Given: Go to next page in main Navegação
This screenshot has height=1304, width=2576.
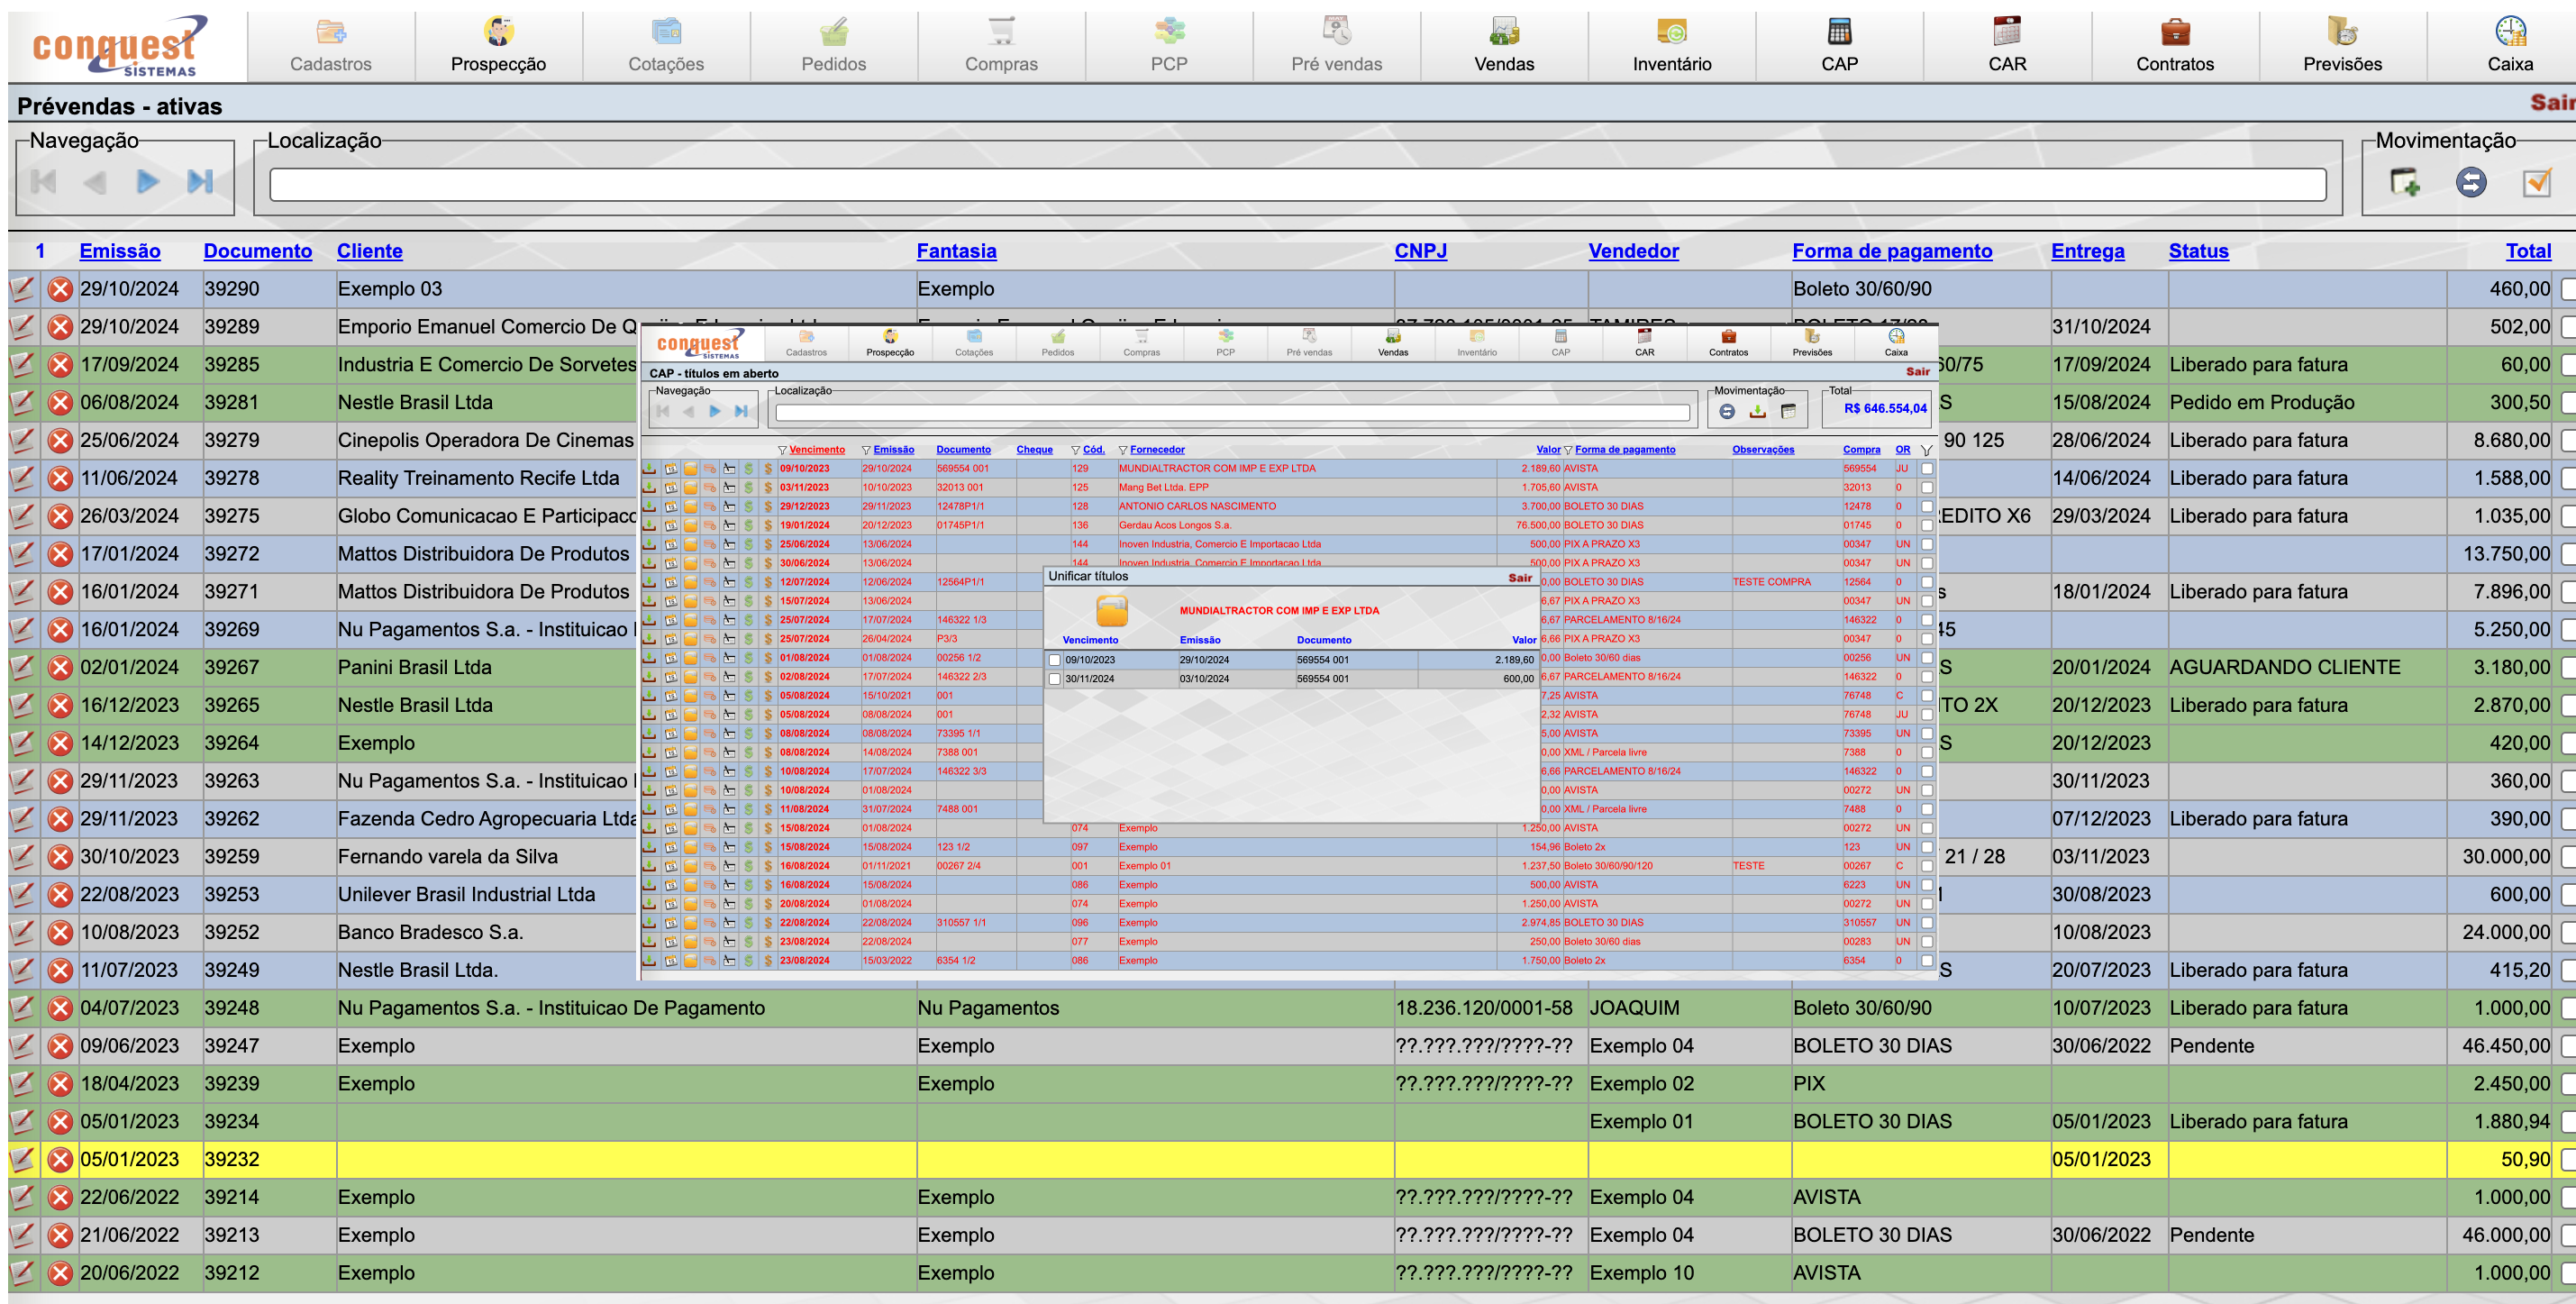Looking at the screenshot, I should pos(148,182).
